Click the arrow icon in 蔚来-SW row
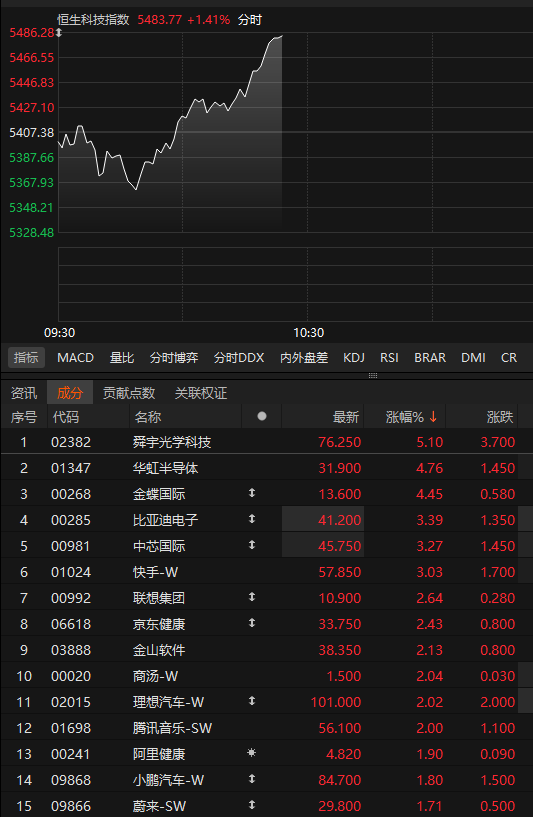533x817 pixels. 252,805
